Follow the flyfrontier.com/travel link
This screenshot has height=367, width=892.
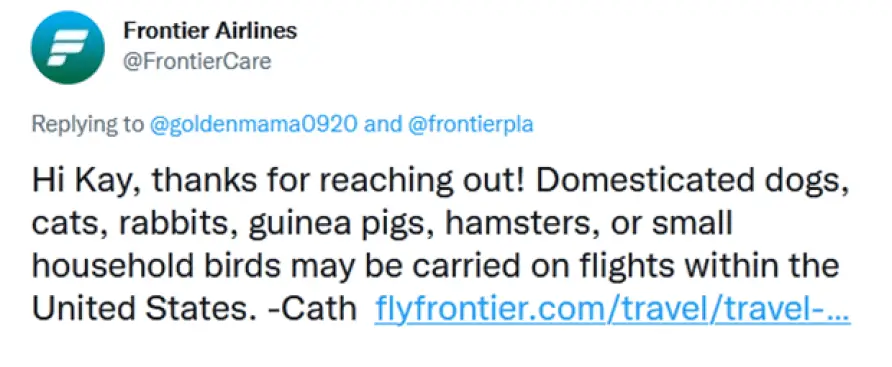pos(613,310)
